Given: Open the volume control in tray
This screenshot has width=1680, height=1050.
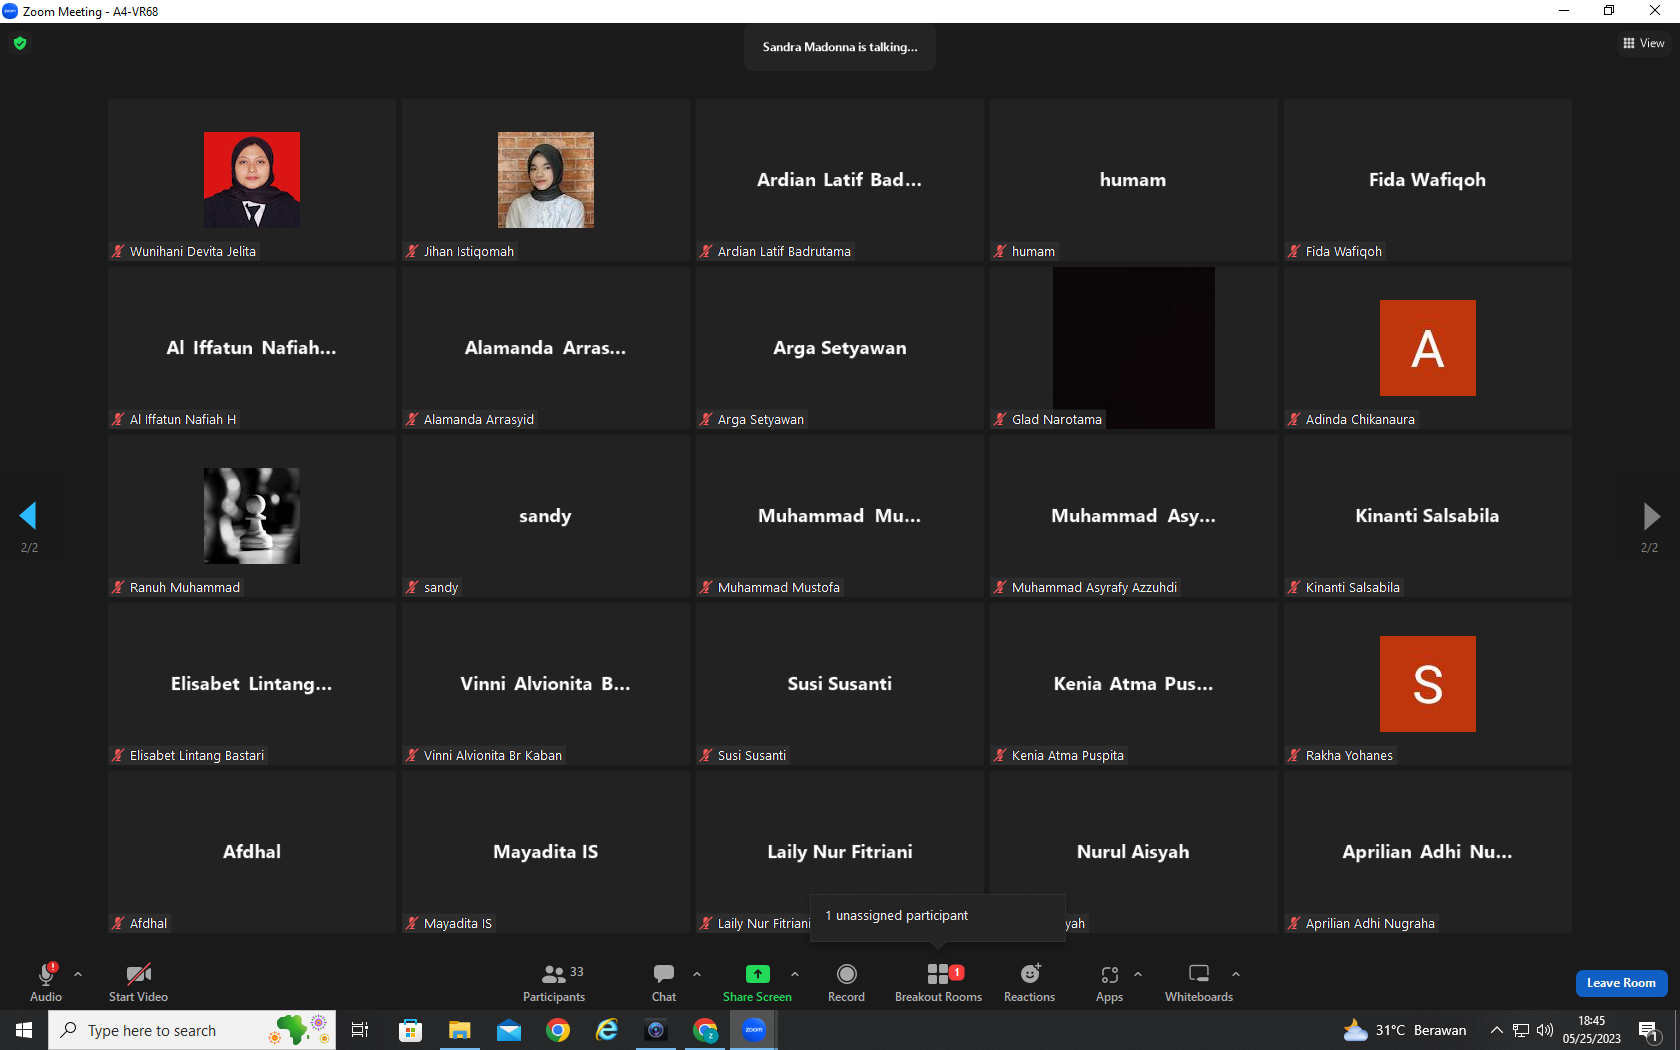Looking at the screenshot, I should (x=1545, y=1030).
